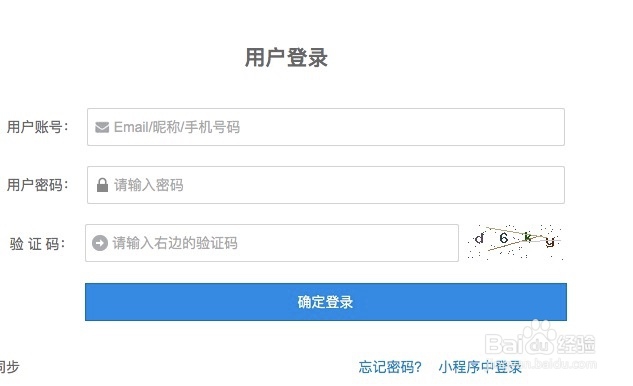Image resolution: width=633 pixels, height=386 pixels.
Task: Click the partially visible 同步 text
Action: tap(9, 367)
